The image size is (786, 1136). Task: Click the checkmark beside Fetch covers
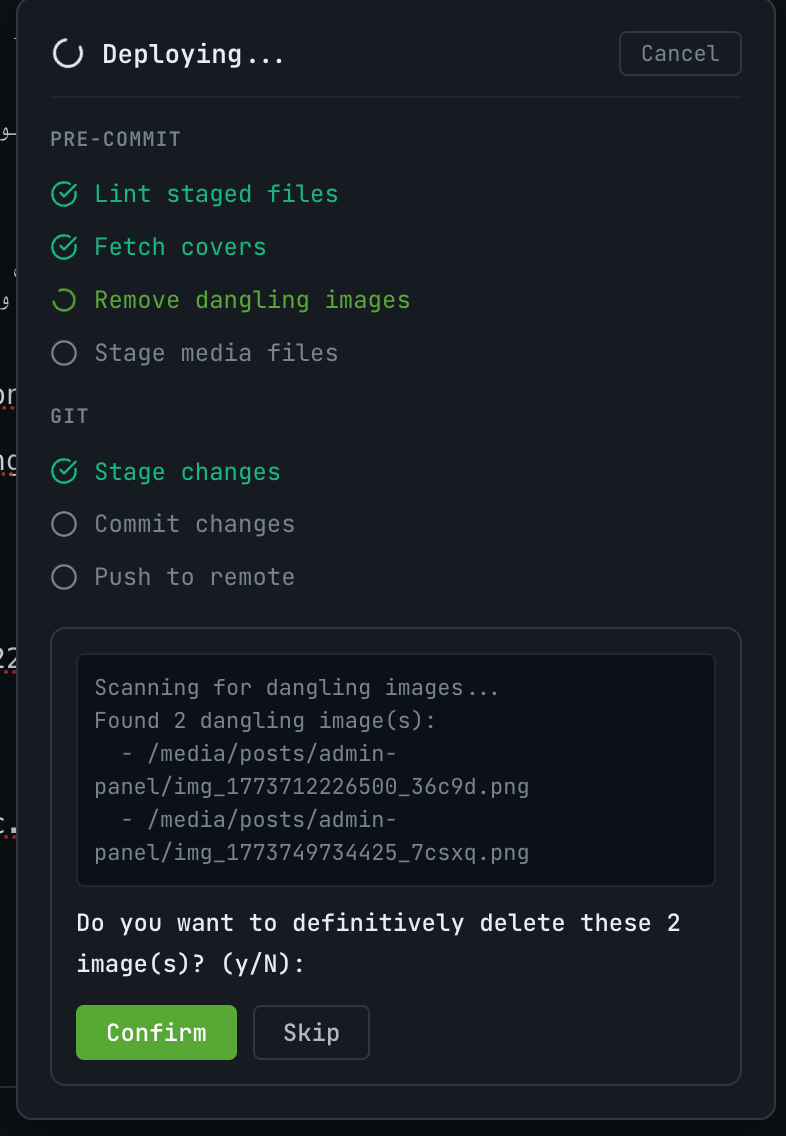63,247
